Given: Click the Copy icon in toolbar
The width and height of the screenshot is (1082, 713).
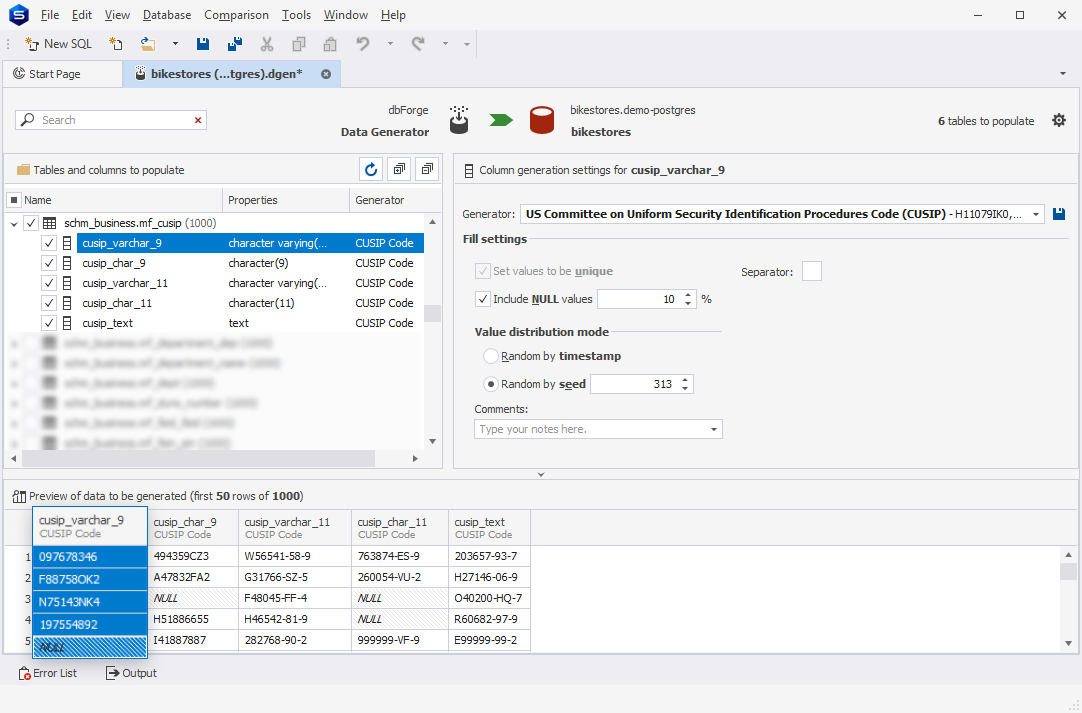Looking at the screenshot, I should (x=299, y=43).
